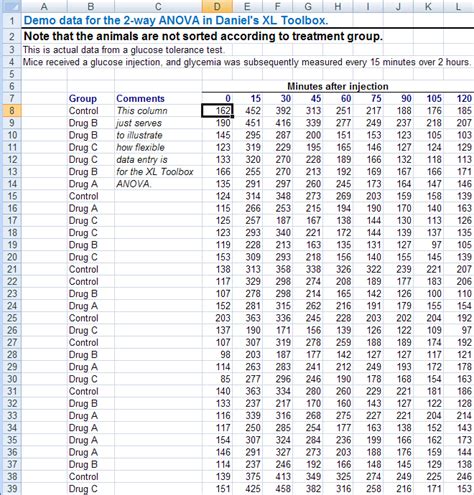This screenshot has height=495, width=474.
Task: Select 'This is actual data from a glucose tolerance test'
Action: coord(123,50)
